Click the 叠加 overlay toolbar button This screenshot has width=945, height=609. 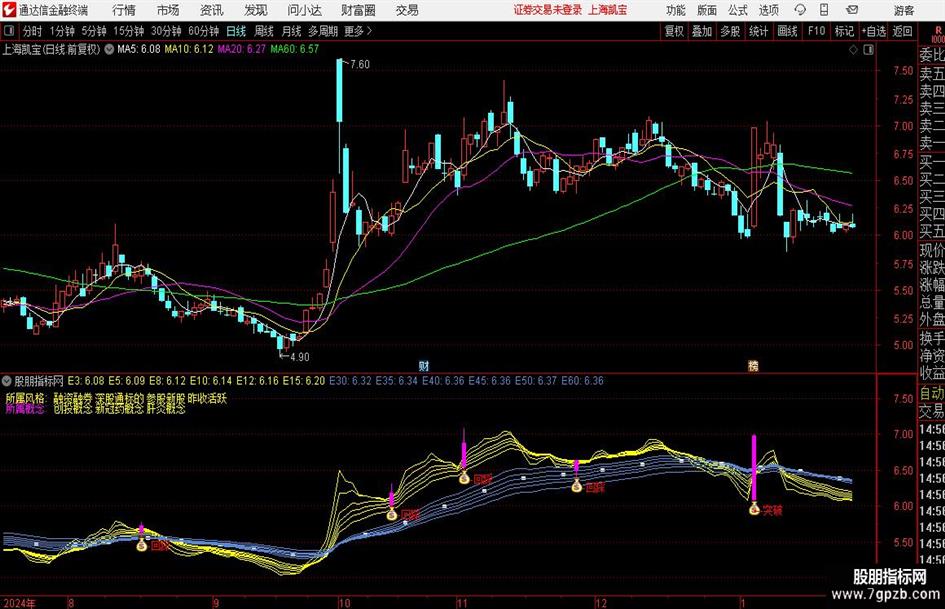702,31
